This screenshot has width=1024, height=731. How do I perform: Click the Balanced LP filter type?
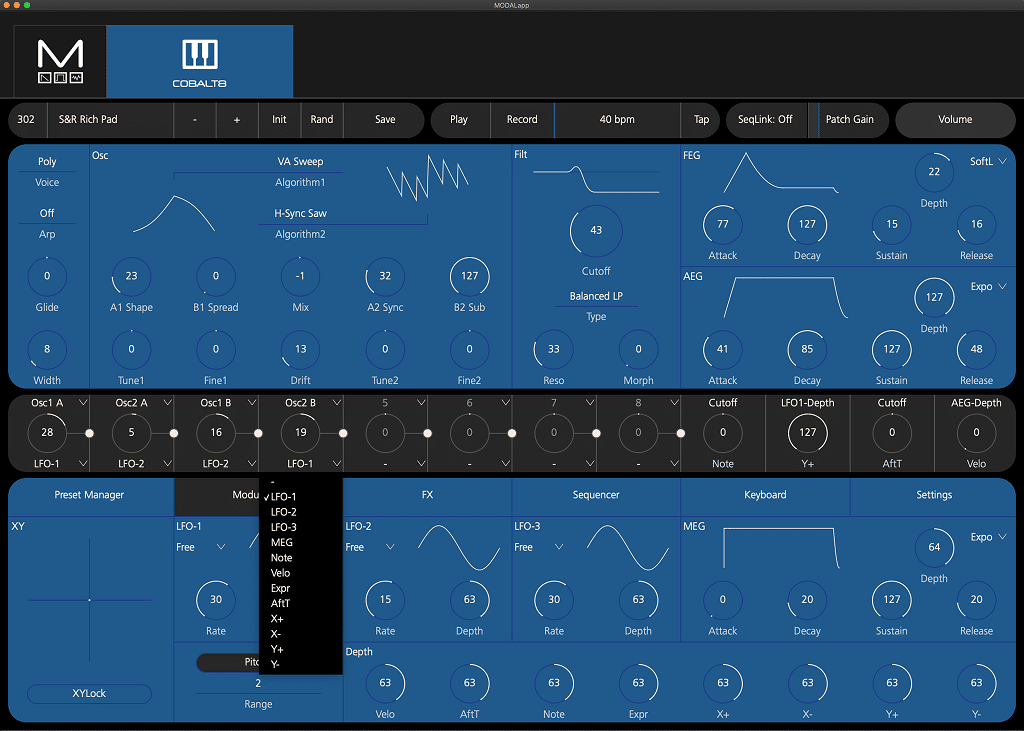(596, 296)
